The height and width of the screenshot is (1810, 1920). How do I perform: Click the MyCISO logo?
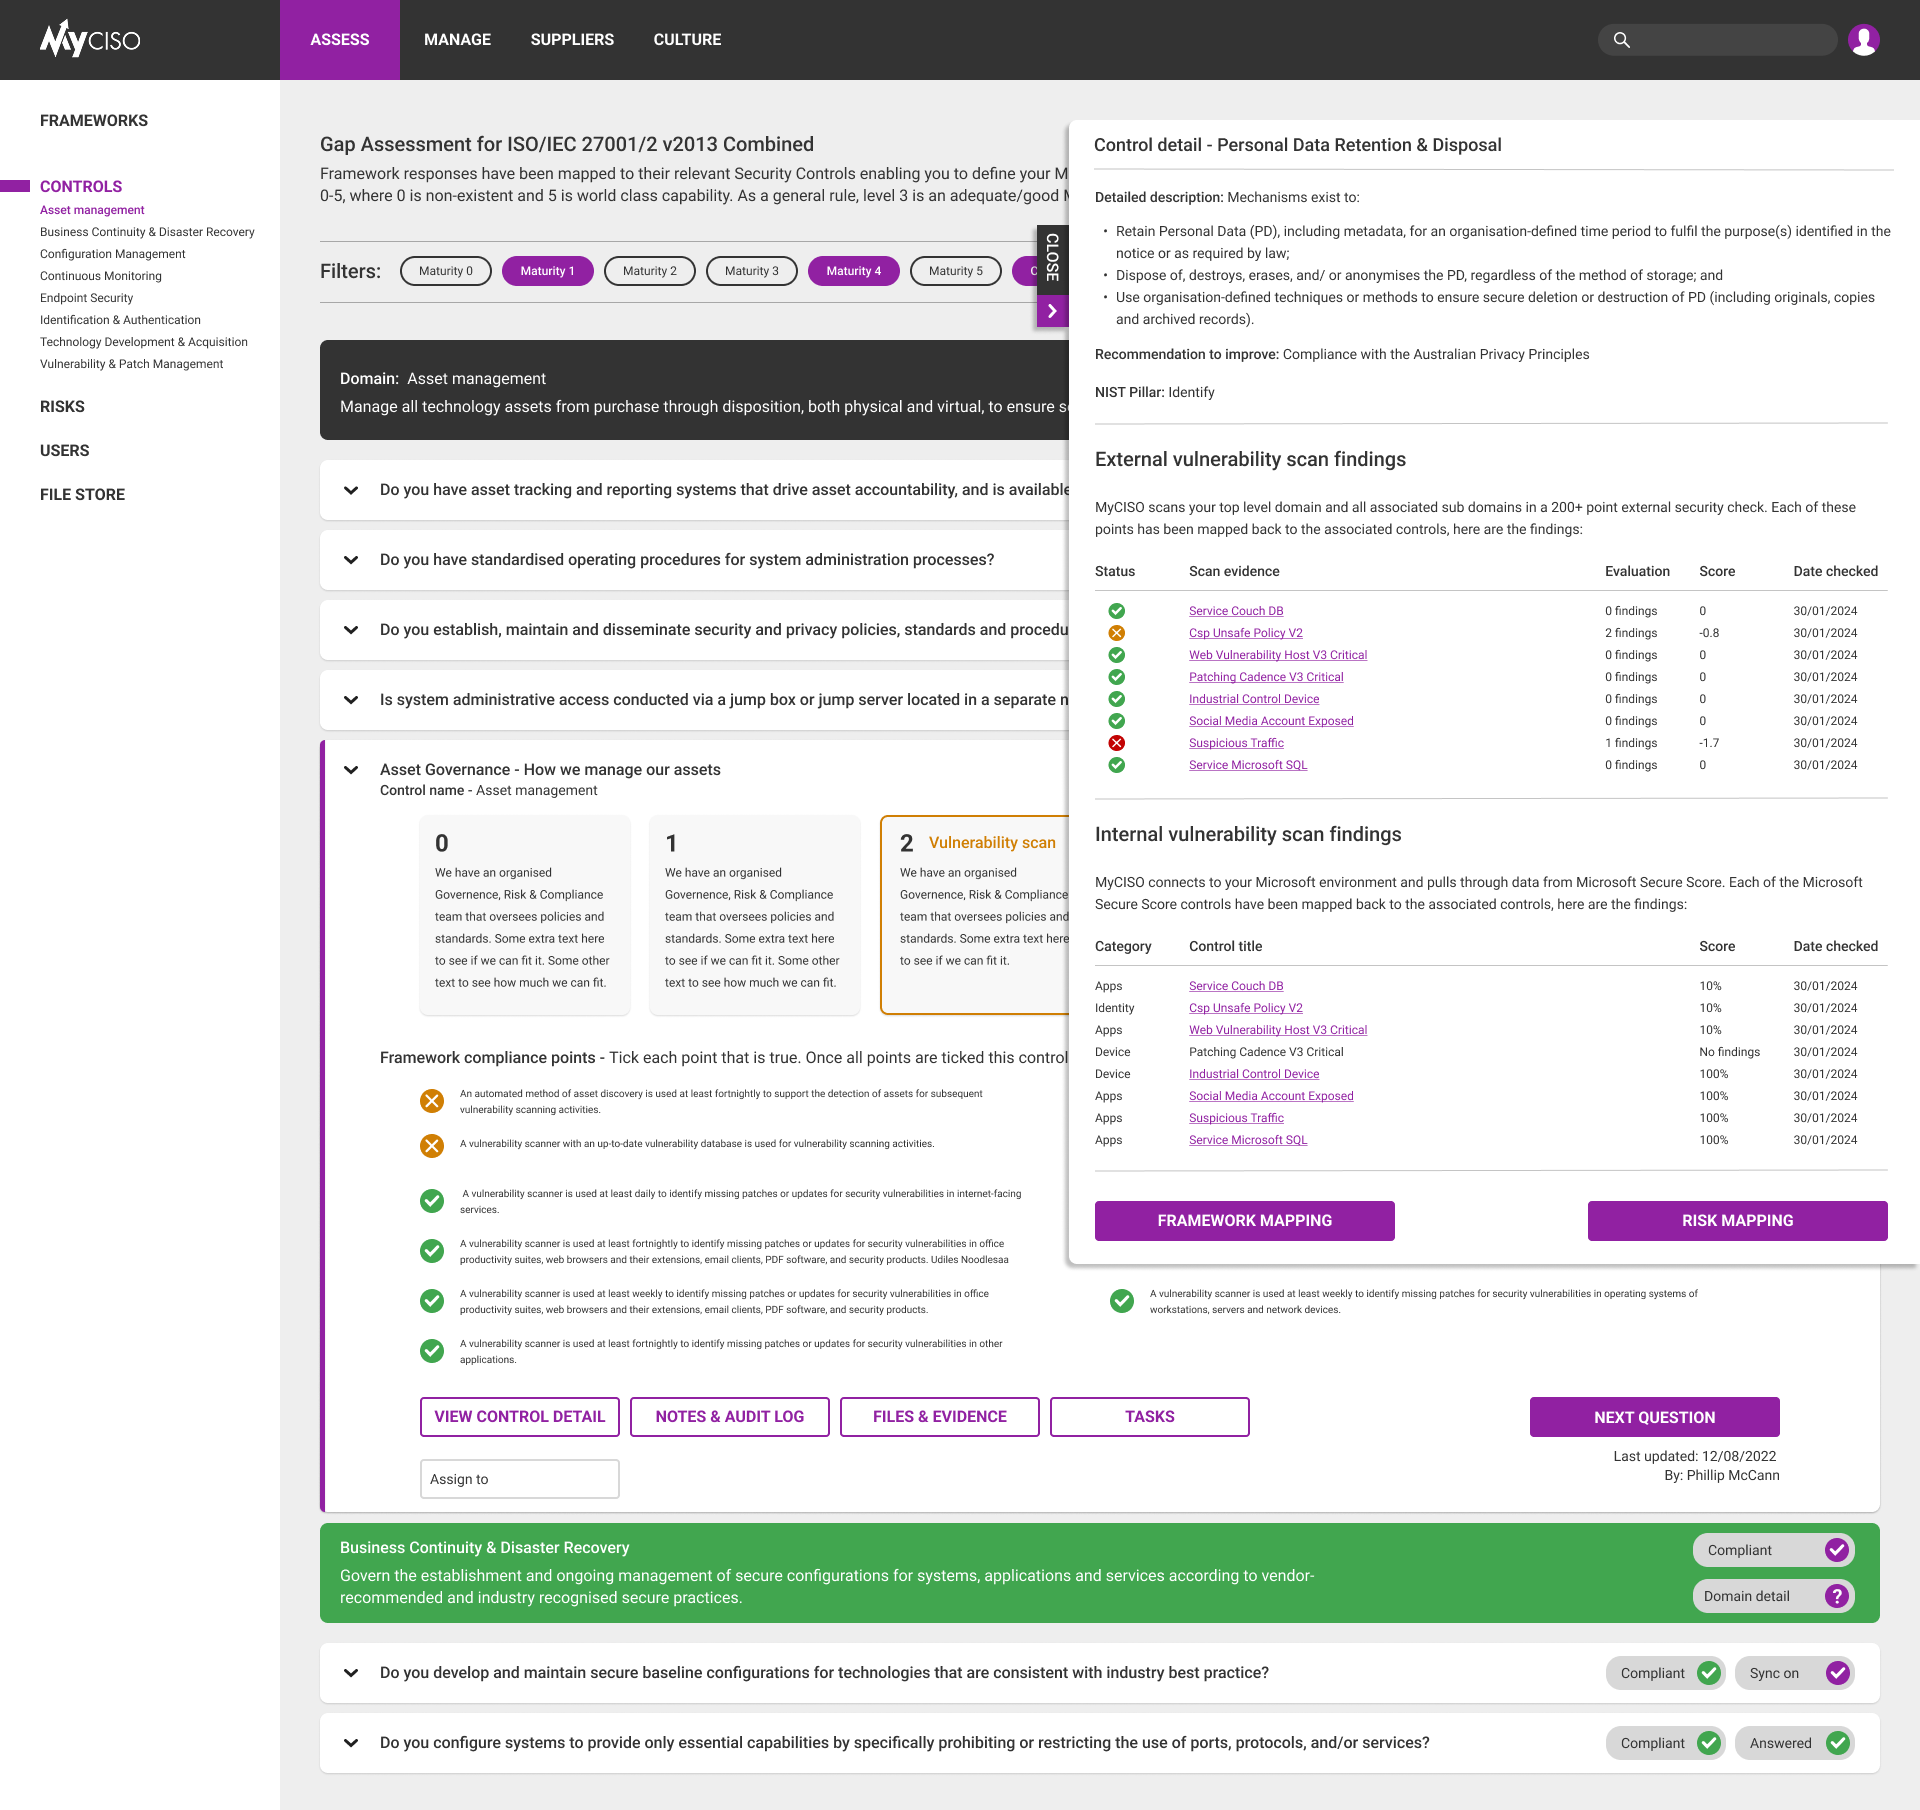(x=90, y=40)
